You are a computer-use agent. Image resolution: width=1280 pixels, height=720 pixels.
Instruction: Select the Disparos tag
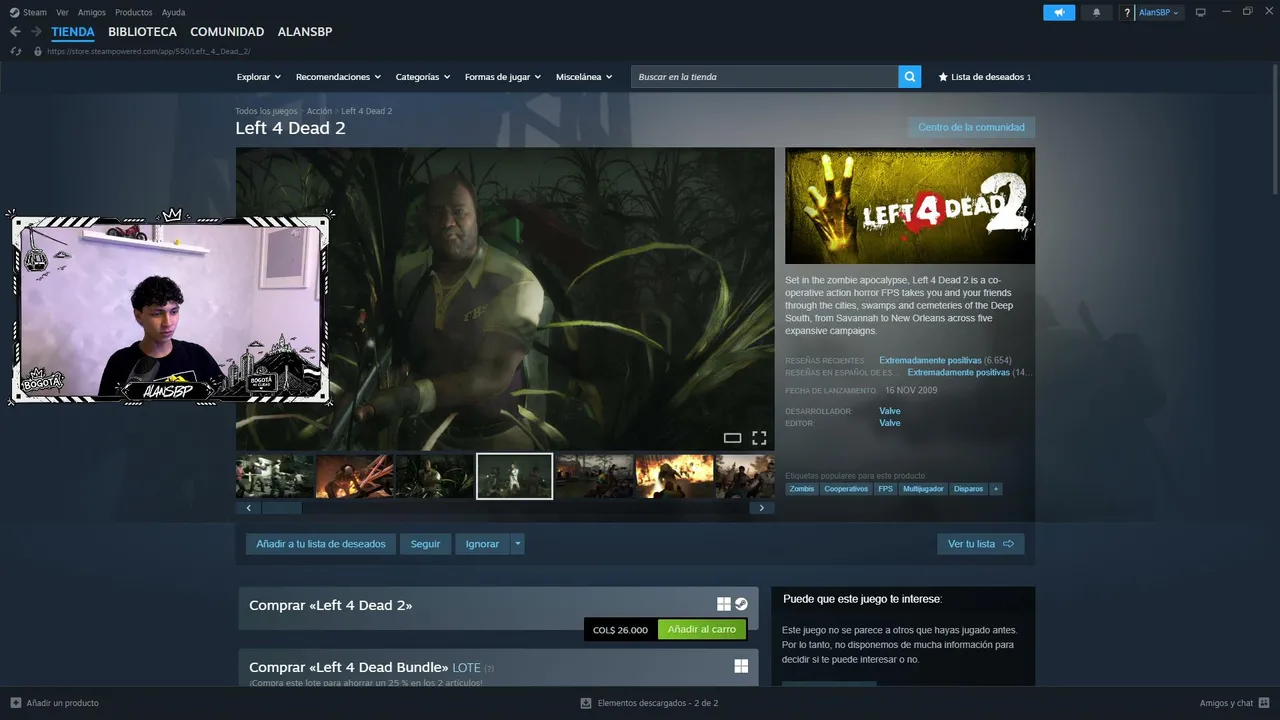(968, 489)
